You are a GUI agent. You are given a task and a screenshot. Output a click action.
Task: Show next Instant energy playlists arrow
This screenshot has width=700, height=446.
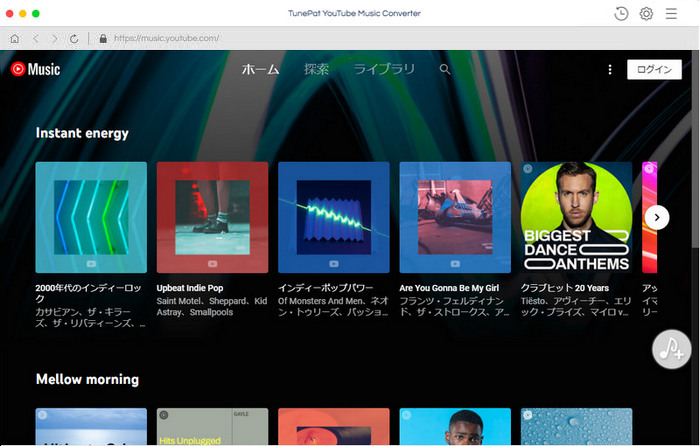coord(657,217)
